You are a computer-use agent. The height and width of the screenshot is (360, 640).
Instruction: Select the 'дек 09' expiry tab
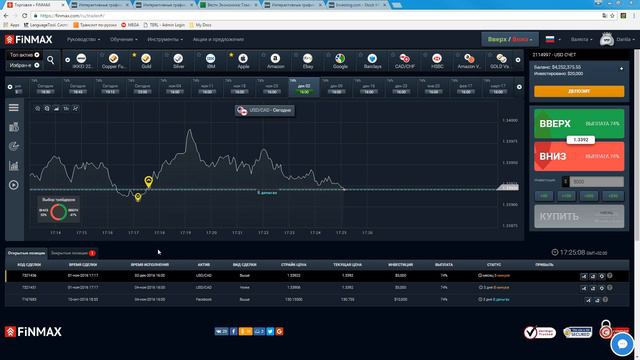coord(336,88)
